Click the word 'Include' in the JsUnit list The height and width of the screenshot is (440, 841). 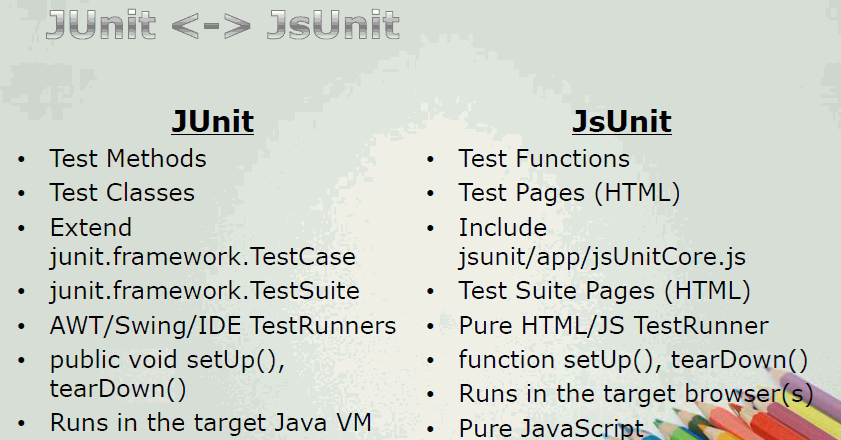pyautogui.click(x=503, y=228)
